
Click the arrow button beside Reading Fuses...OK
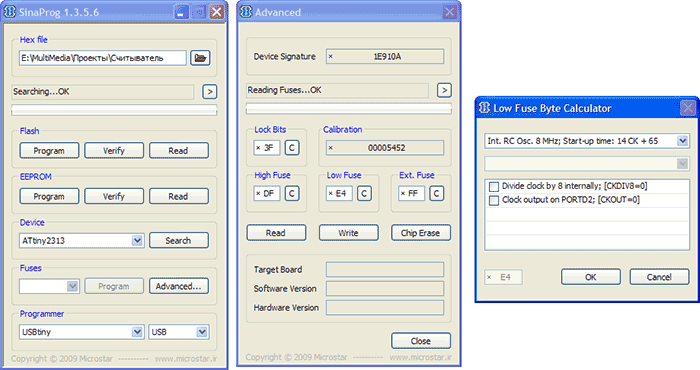coord(444,90)
